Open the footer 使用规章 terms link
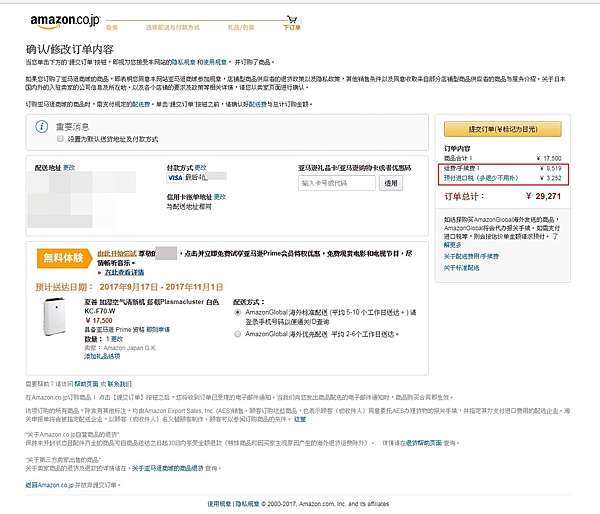 (219, 504)
